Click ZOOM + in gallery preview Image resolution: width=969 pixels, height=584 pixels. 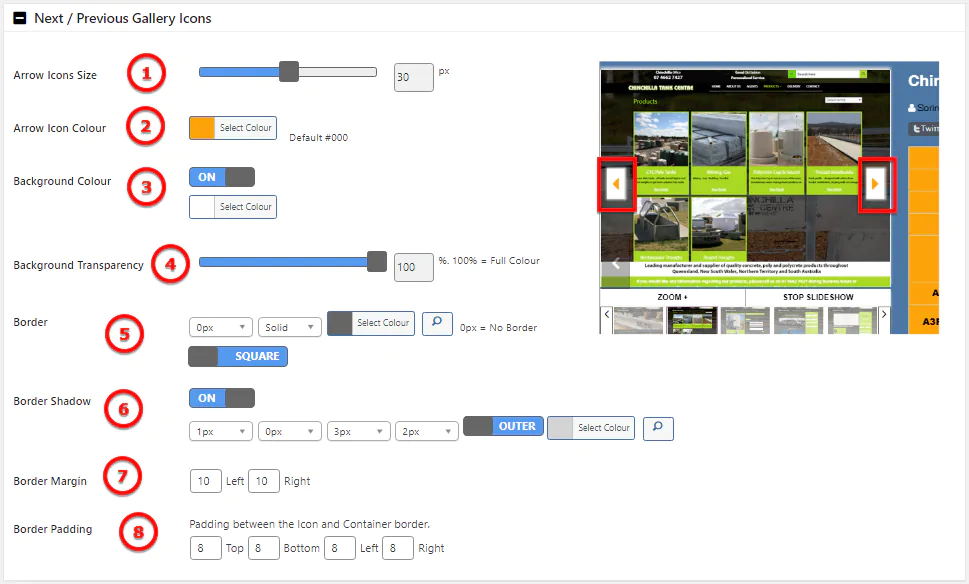pos(672,297)
